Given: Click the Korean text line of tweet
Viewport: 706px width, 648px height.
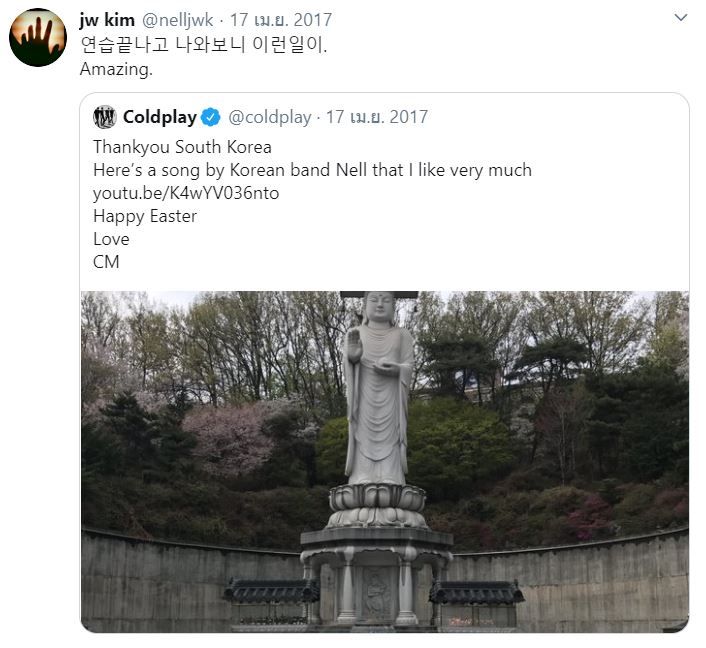Looking at the screenshot, I should pyautogui.click(x=203, y=45).
